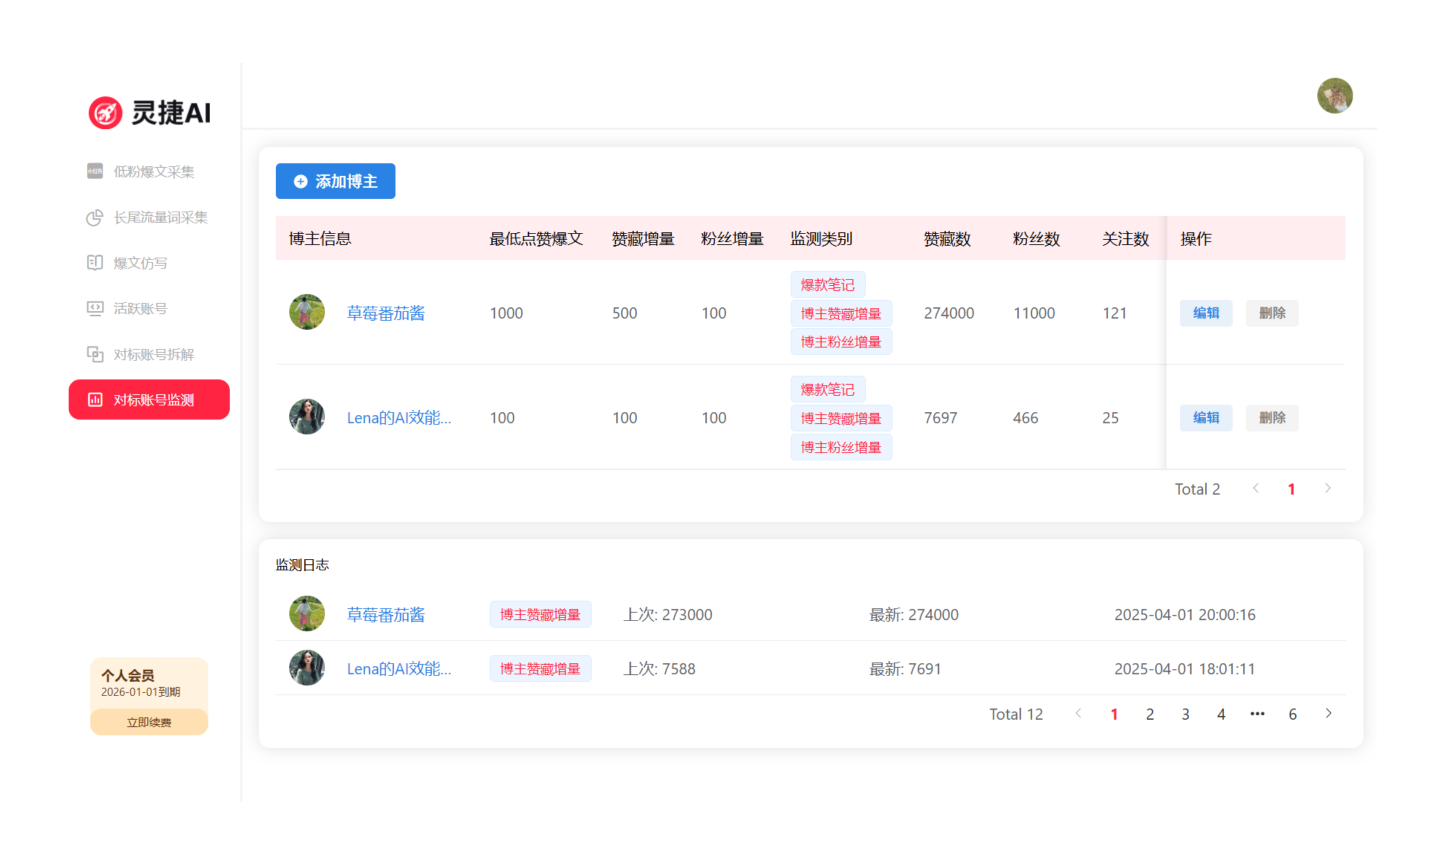Click 草莓番茄酱's avatar thumbnail in monitoring log

[x=307, y=613]
